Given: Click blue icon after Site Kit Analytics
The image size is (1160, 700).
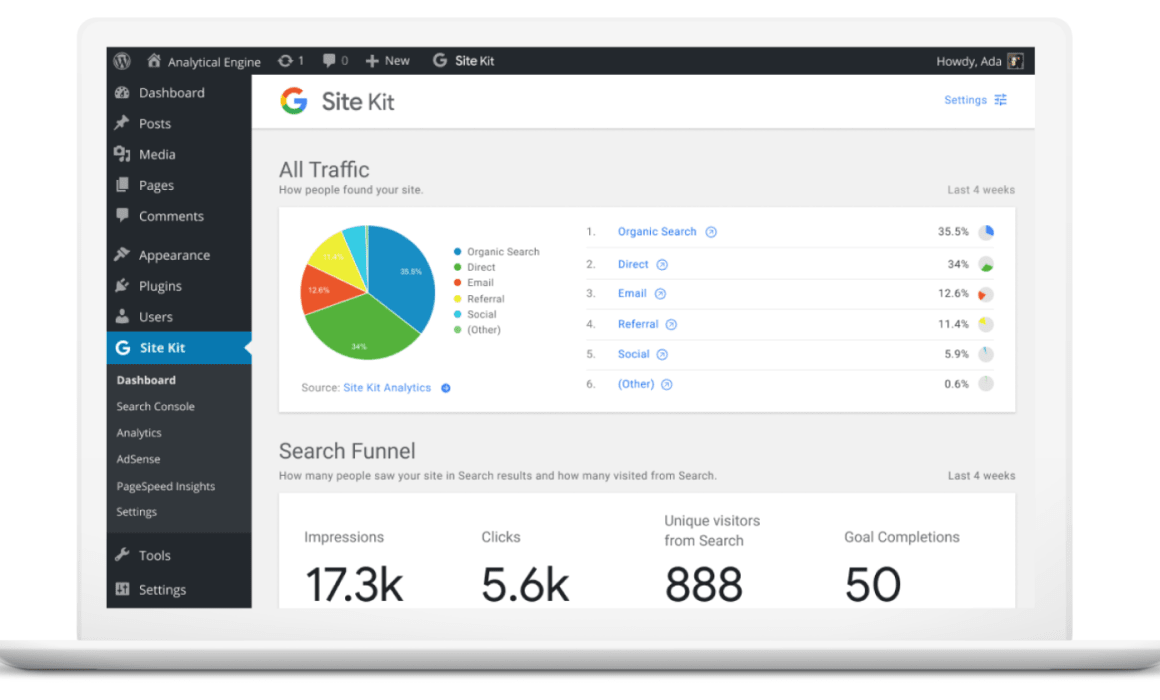Looking at the screenshot, I should coord(446,388).
